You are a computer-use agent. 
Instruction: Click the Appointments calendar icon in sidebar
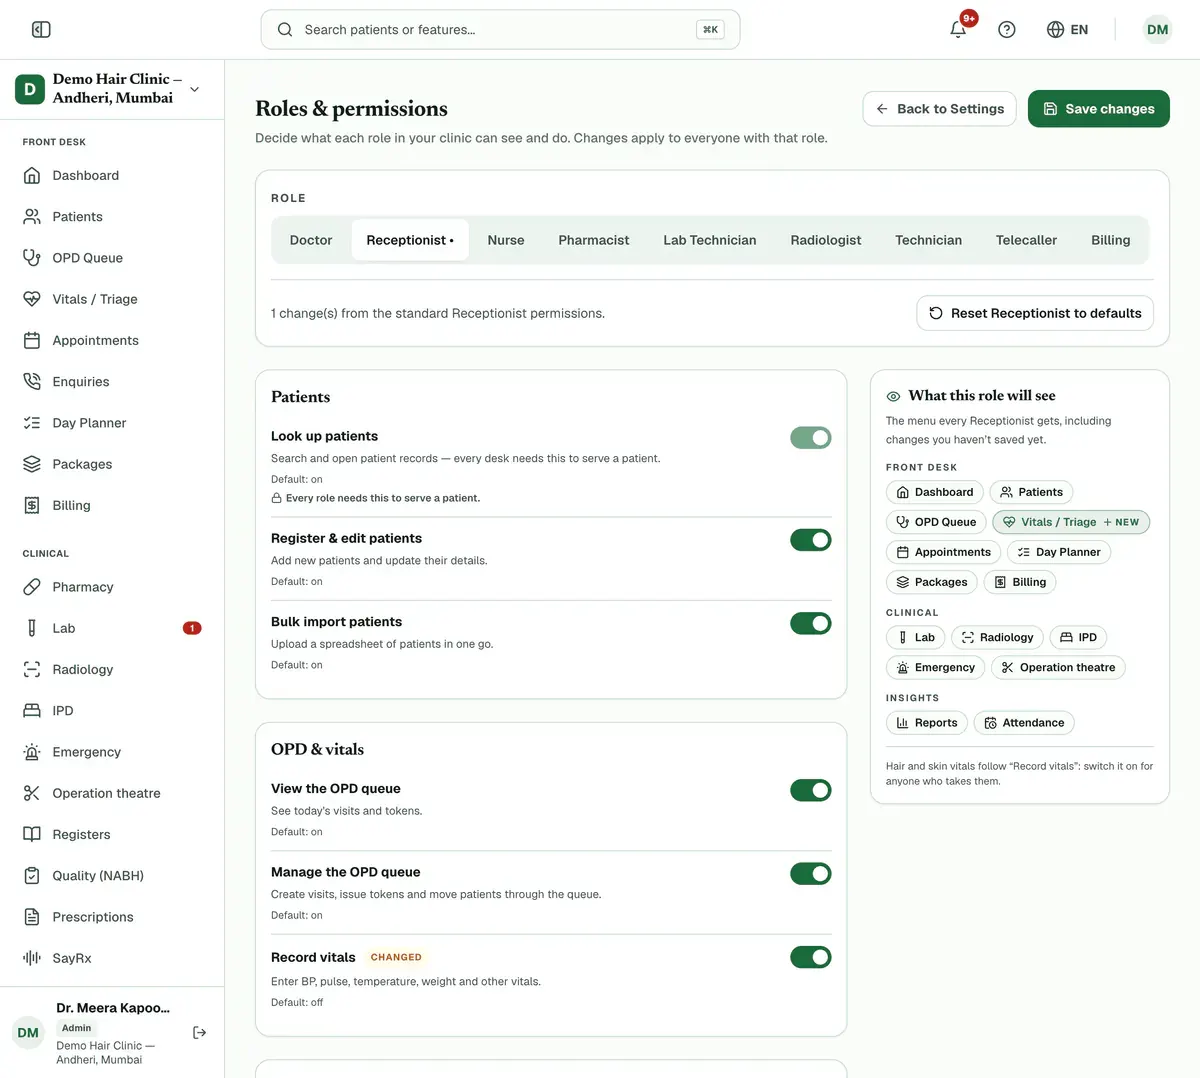(x=32, y=340)
